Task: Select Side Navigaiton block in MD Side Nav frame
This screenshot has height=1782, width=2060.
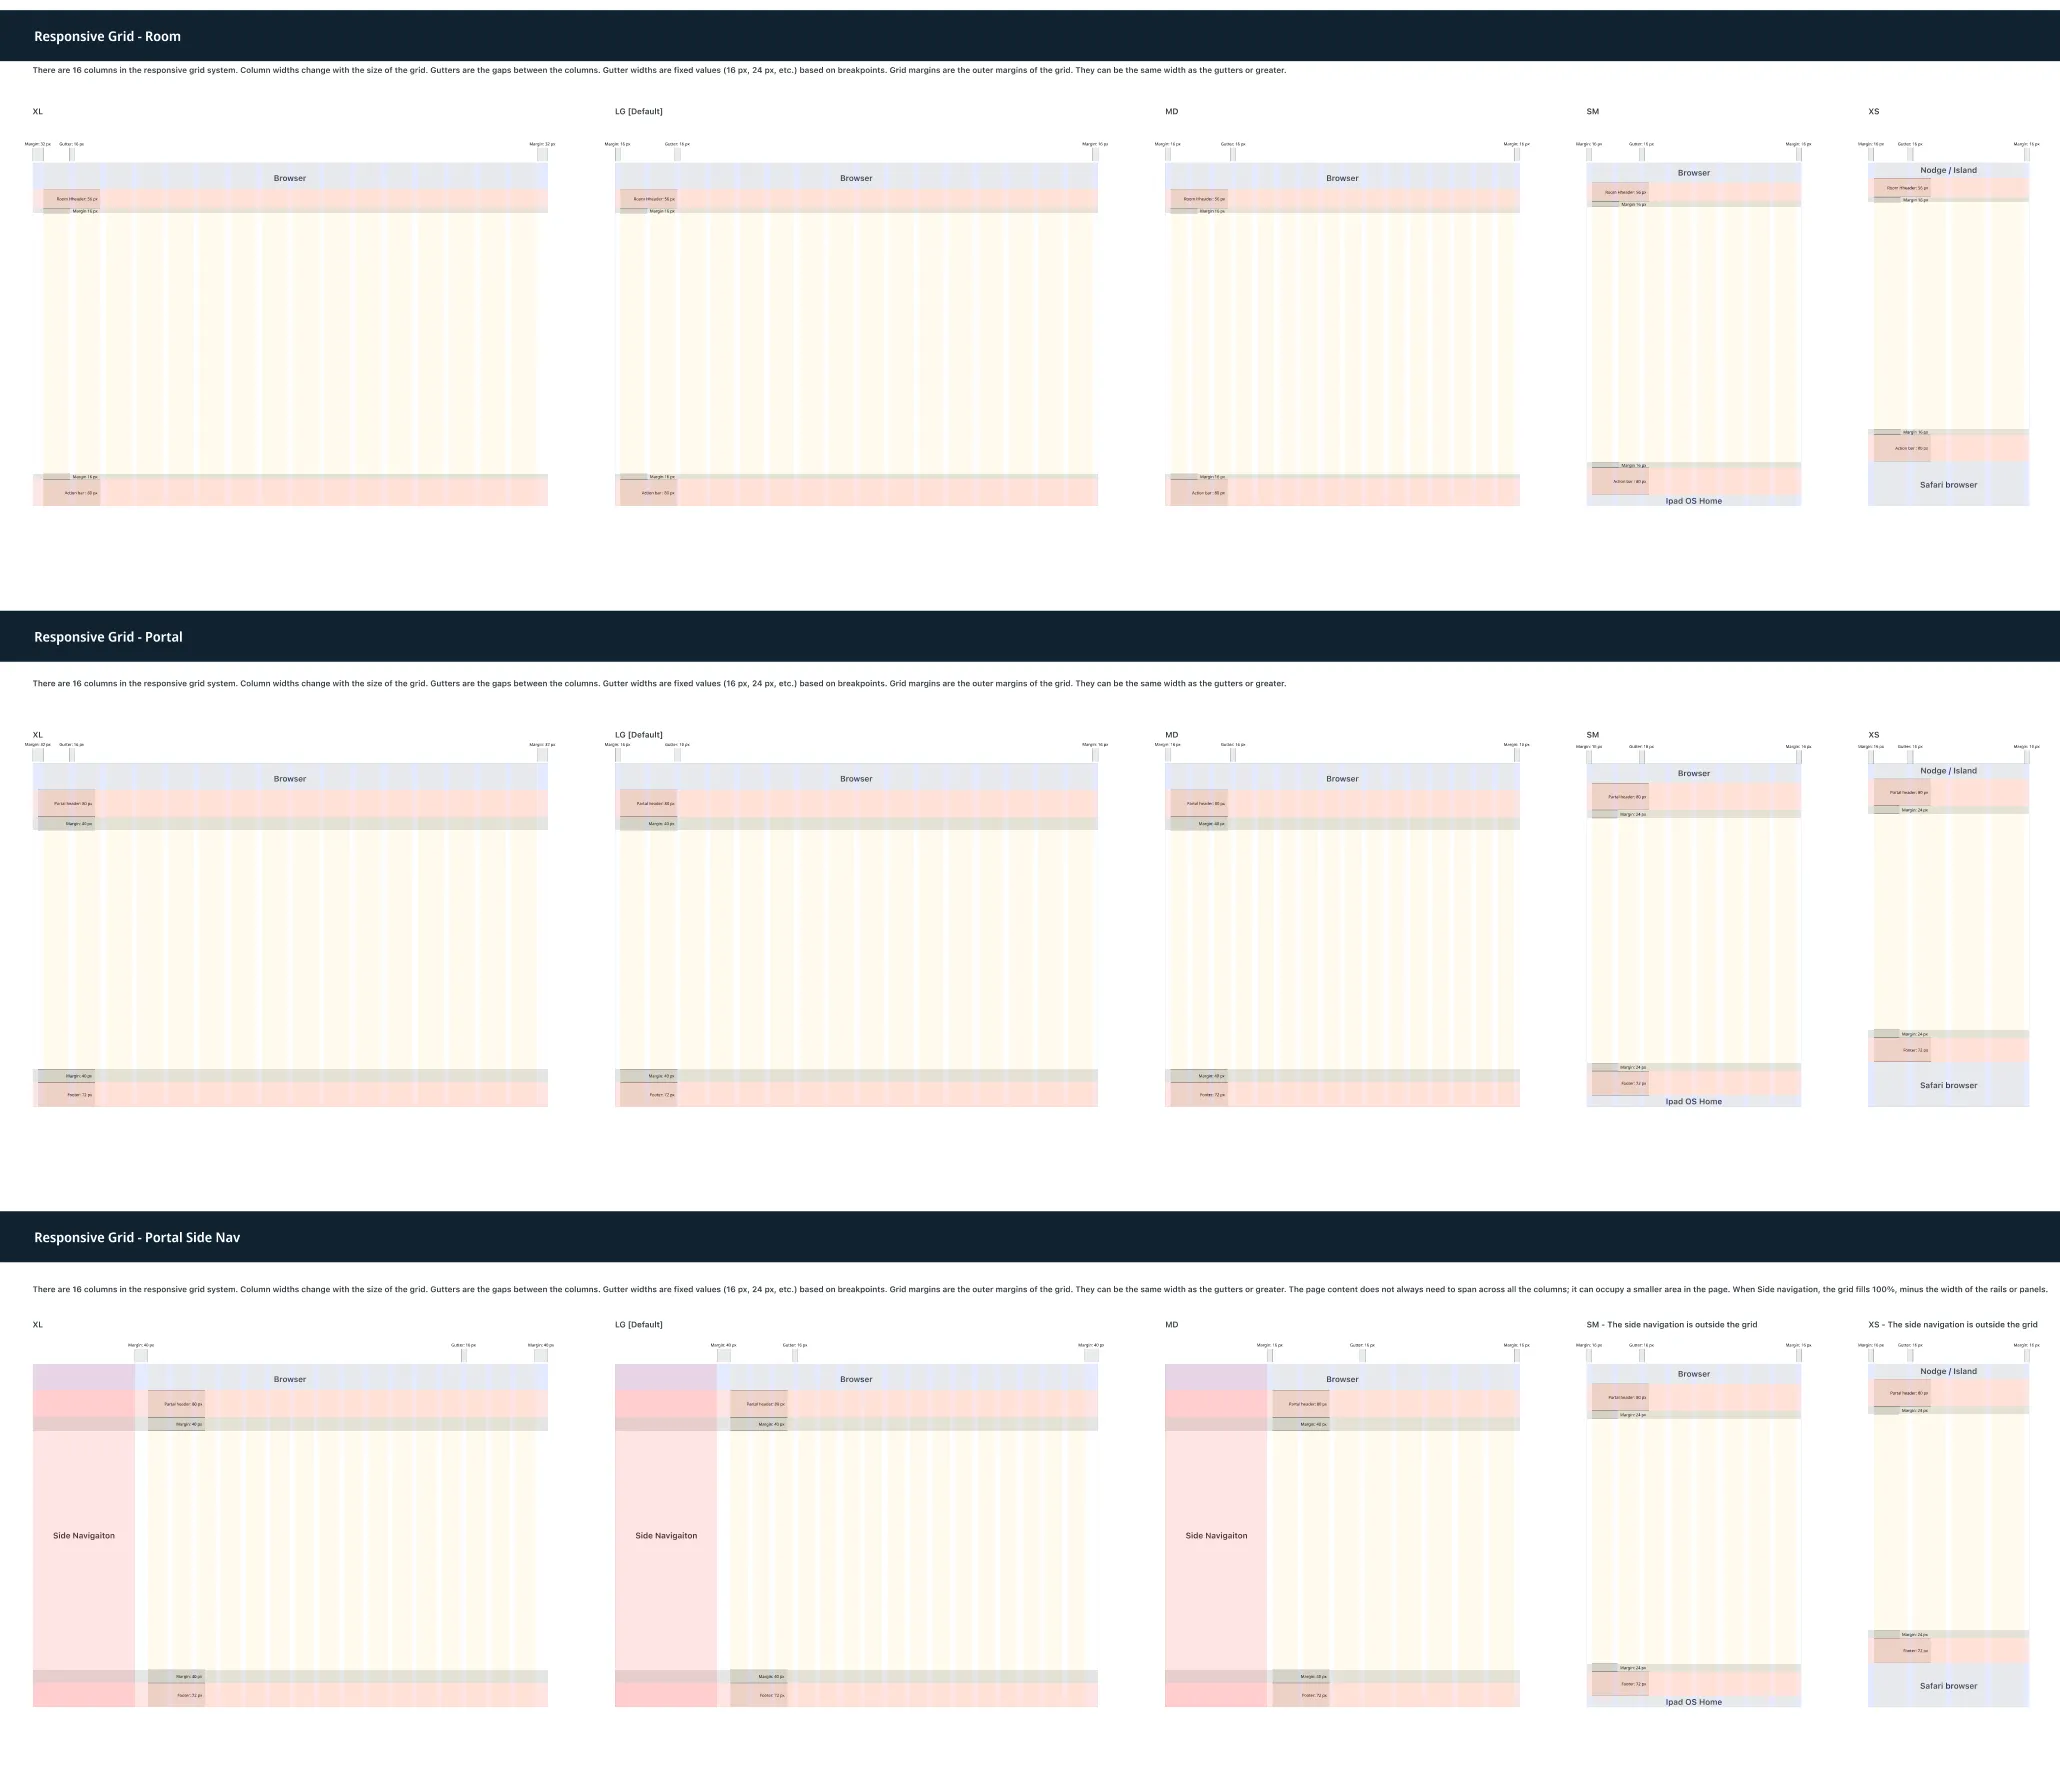Action: click(x=1216, y=1535)
